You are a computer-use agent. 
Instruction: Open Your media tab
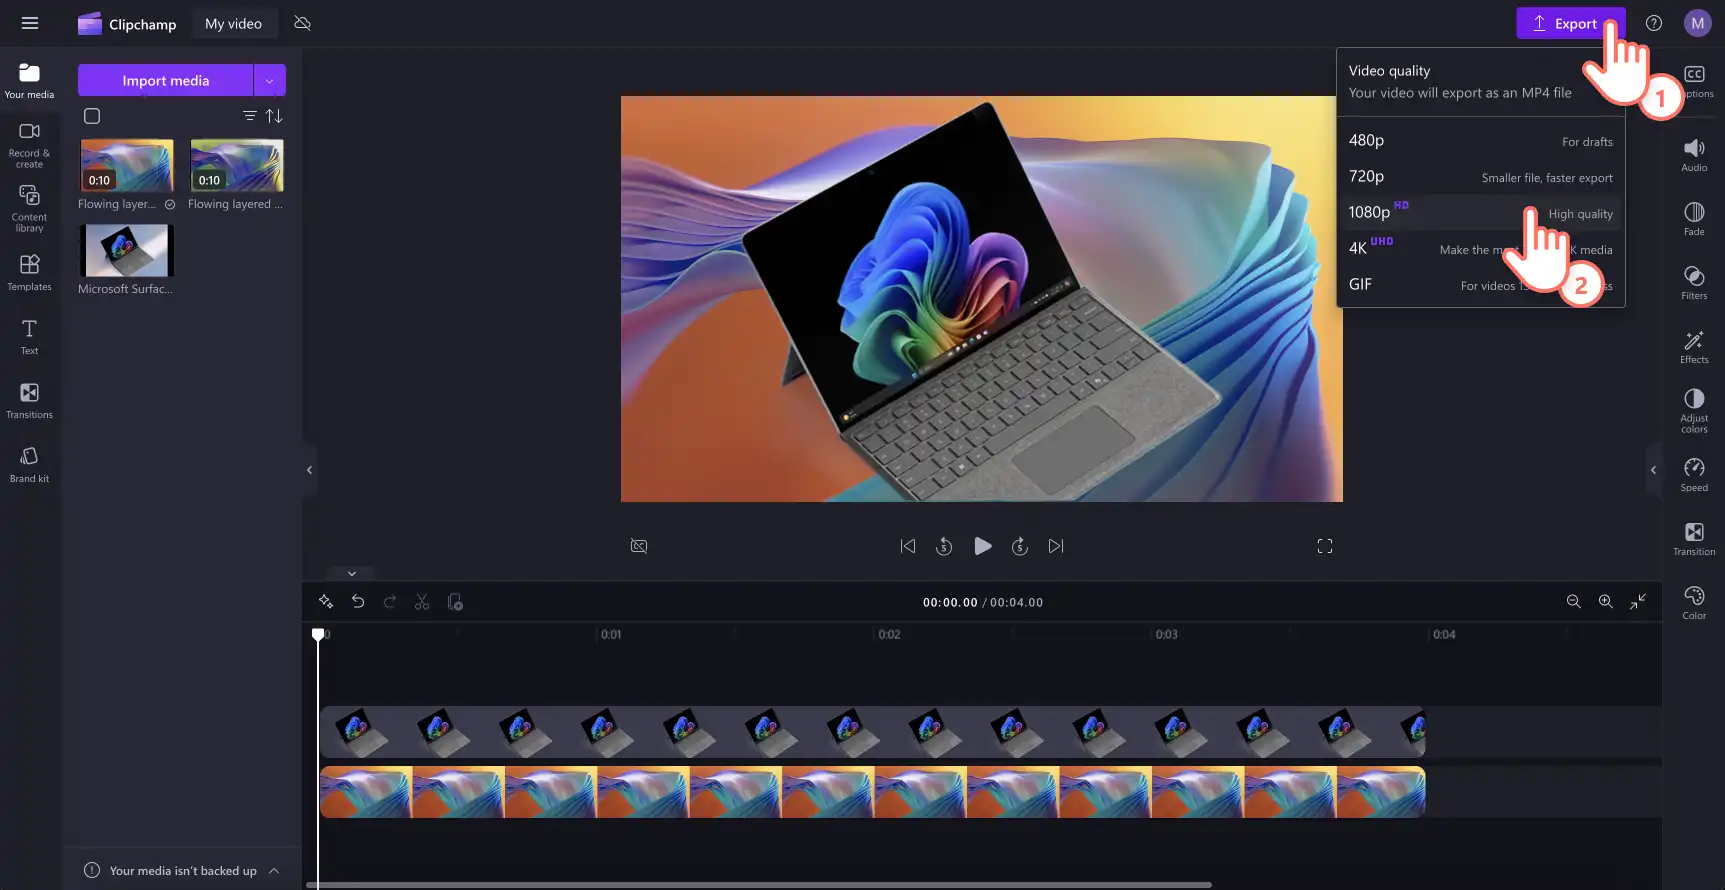(29, 81)
